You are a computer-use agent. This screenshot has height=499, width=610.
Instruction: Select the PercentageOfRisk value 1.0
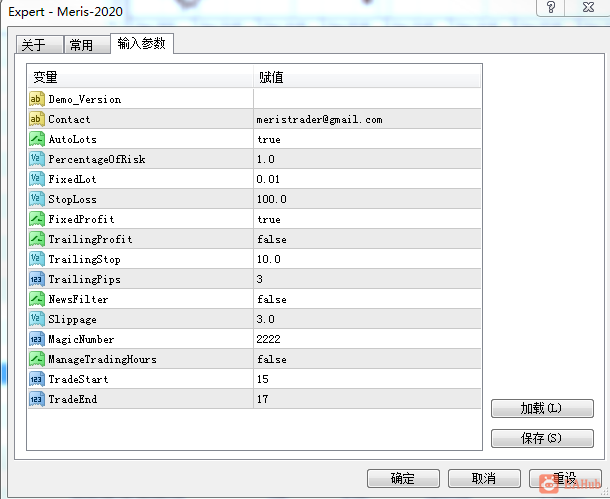pyautogui.click(x=367, y=159)
